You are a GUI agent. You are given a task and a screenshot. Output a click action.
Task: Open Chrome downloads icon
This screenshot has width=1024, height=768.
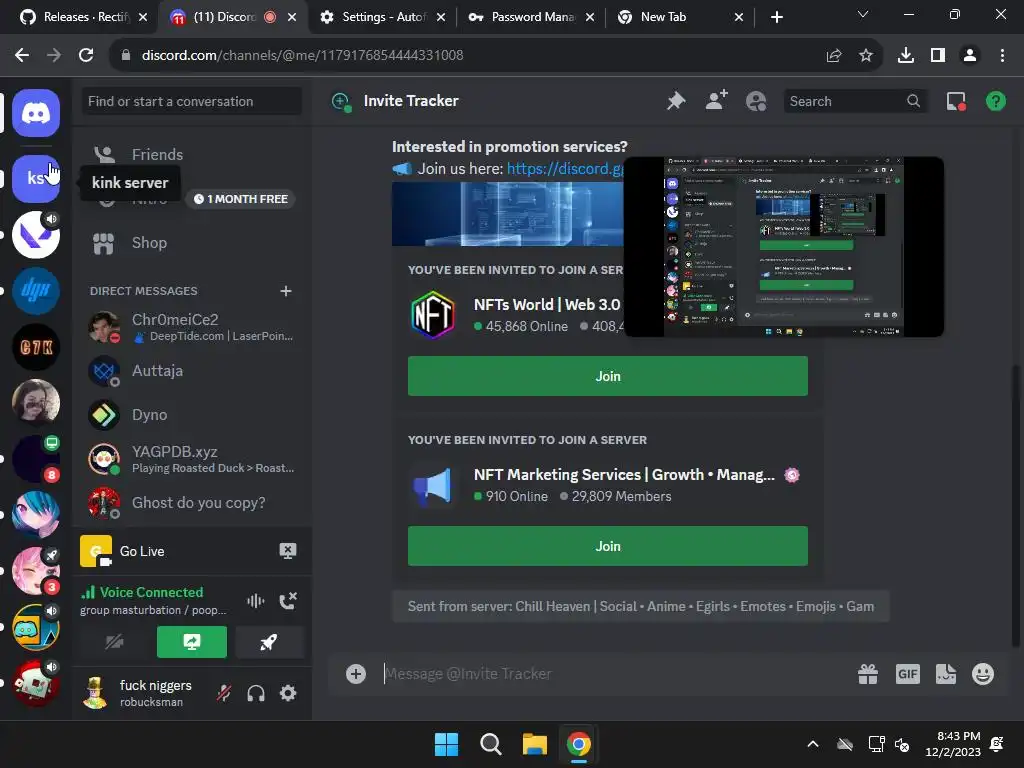point(906,56)
